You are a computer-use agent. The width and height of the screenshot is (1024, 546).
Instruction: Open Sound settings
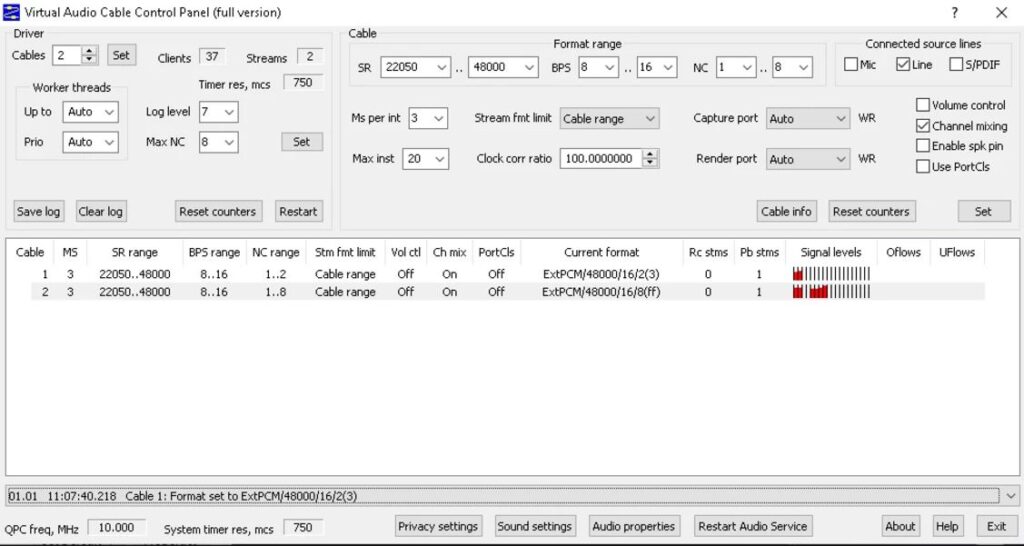click(x=535, y=526)
